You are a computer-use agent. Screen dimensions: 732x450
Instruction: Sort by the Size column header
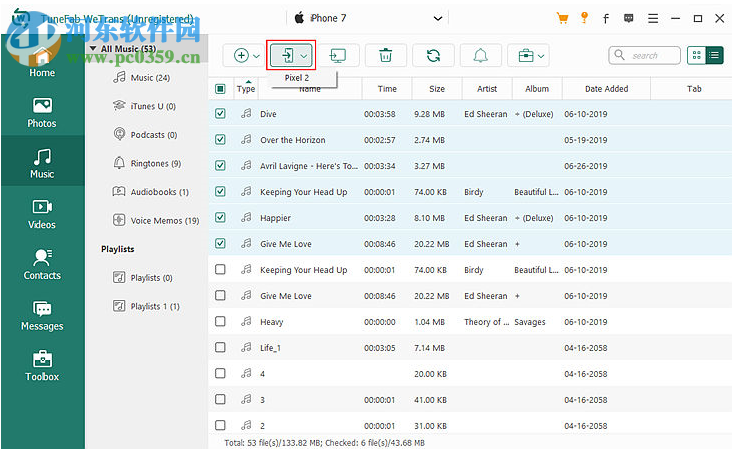437,89
